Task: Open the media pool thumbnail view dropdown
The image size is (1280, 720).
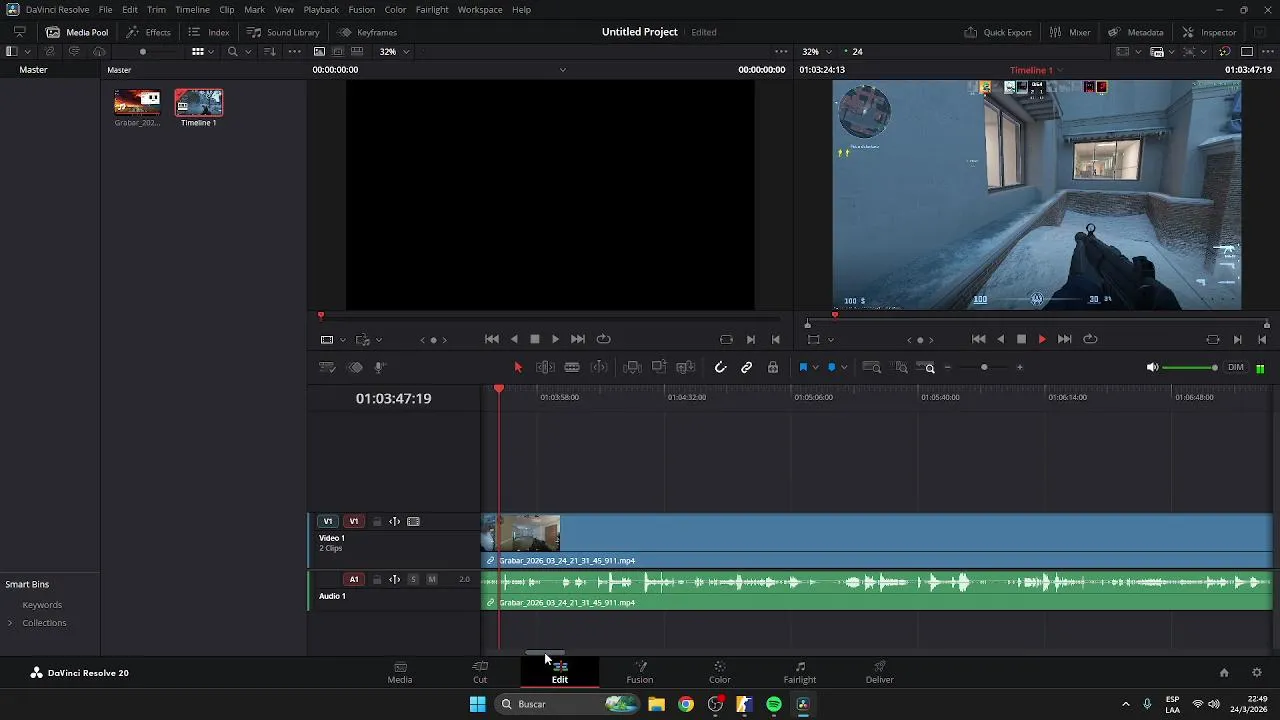Action: (x=211, y=51)
